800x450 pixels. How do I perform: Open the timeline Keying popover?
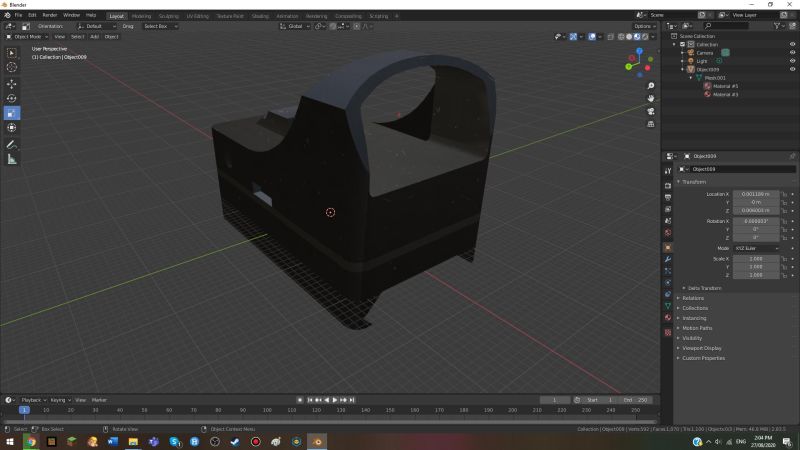click(x=60, y=400)
